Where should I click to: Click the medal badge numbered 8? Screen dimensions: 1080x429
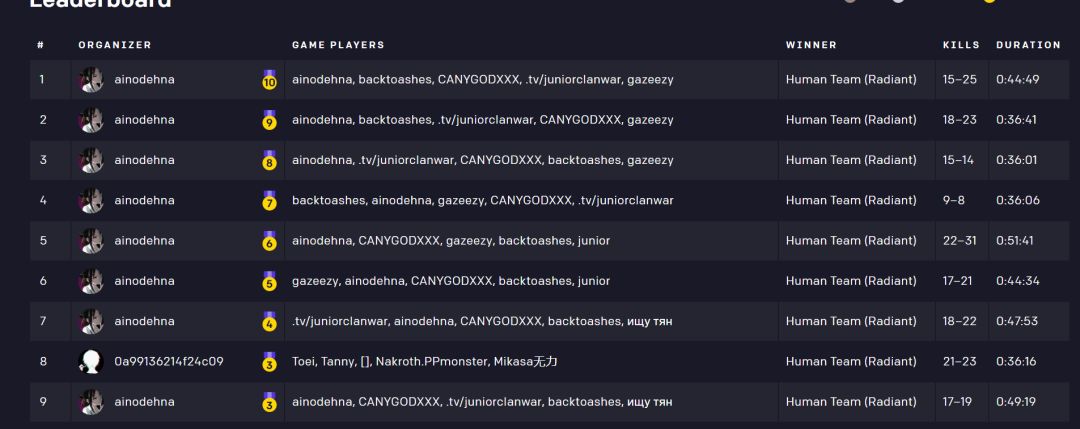(269, 160)
